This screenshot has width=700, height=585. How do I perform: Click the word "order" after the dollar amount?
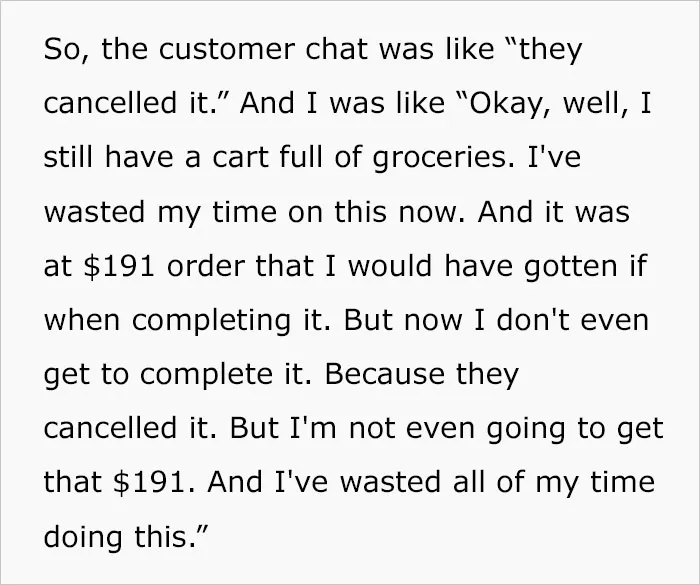coord(205,266)
